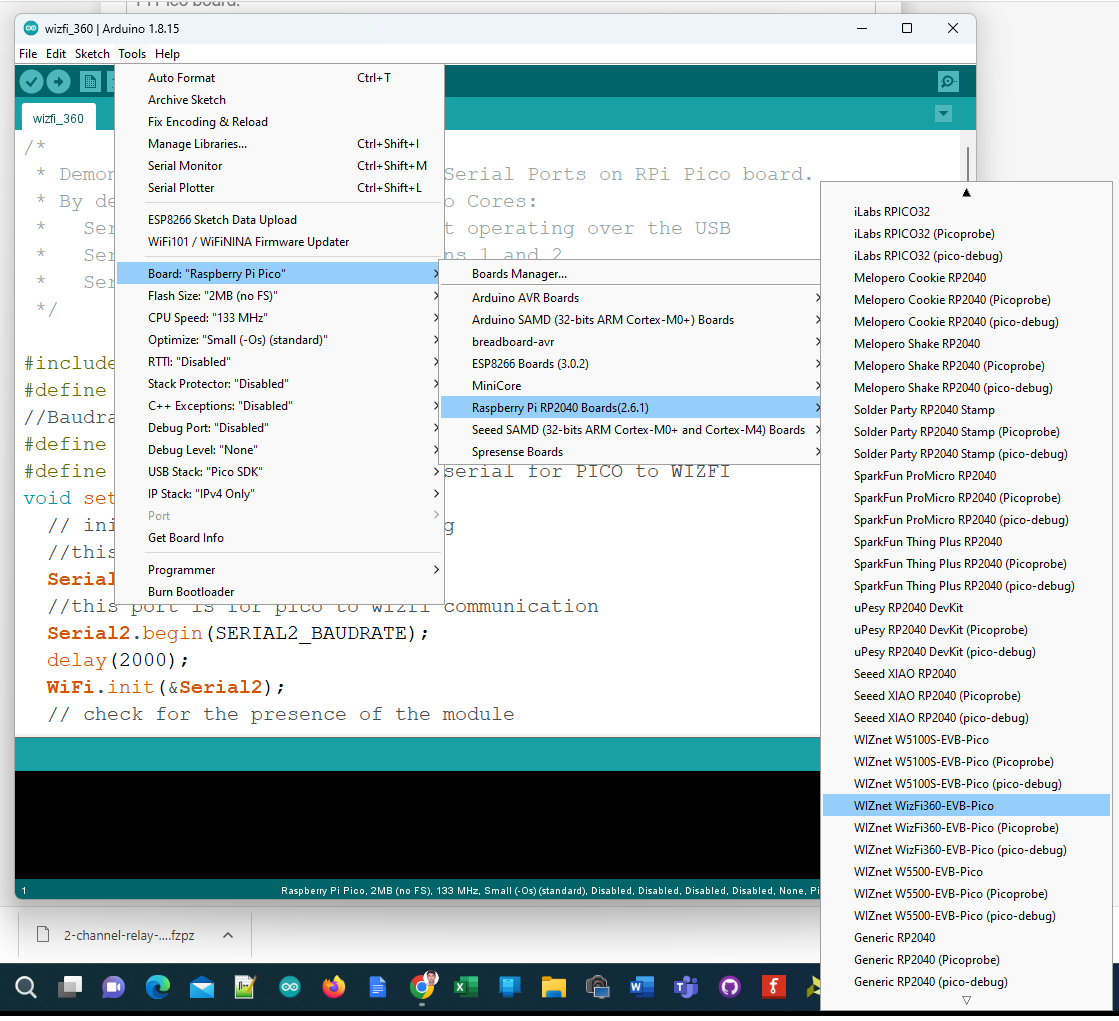Choose Boards Manager... from the submenu

coord(519,274)
